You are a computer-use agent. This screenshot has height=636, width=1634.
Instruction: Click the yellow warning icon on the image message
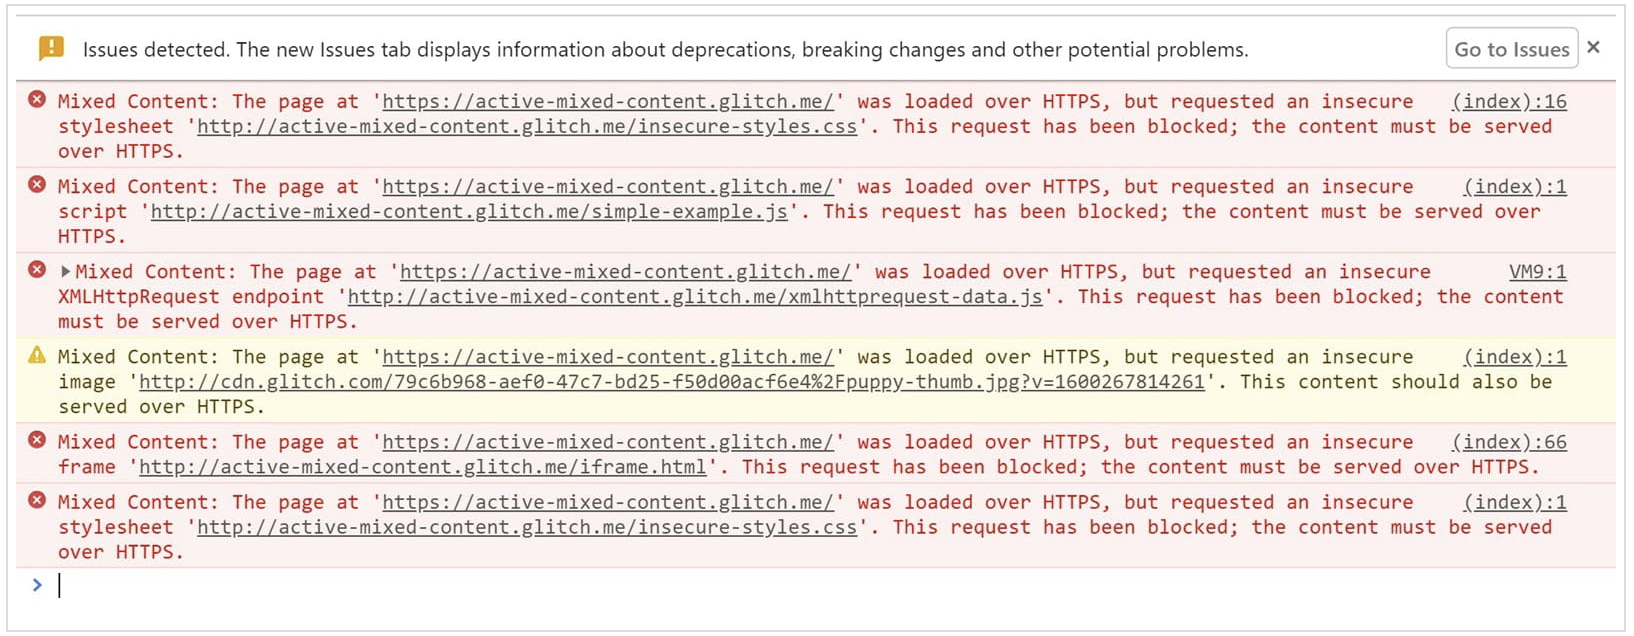tap(37, 355)
